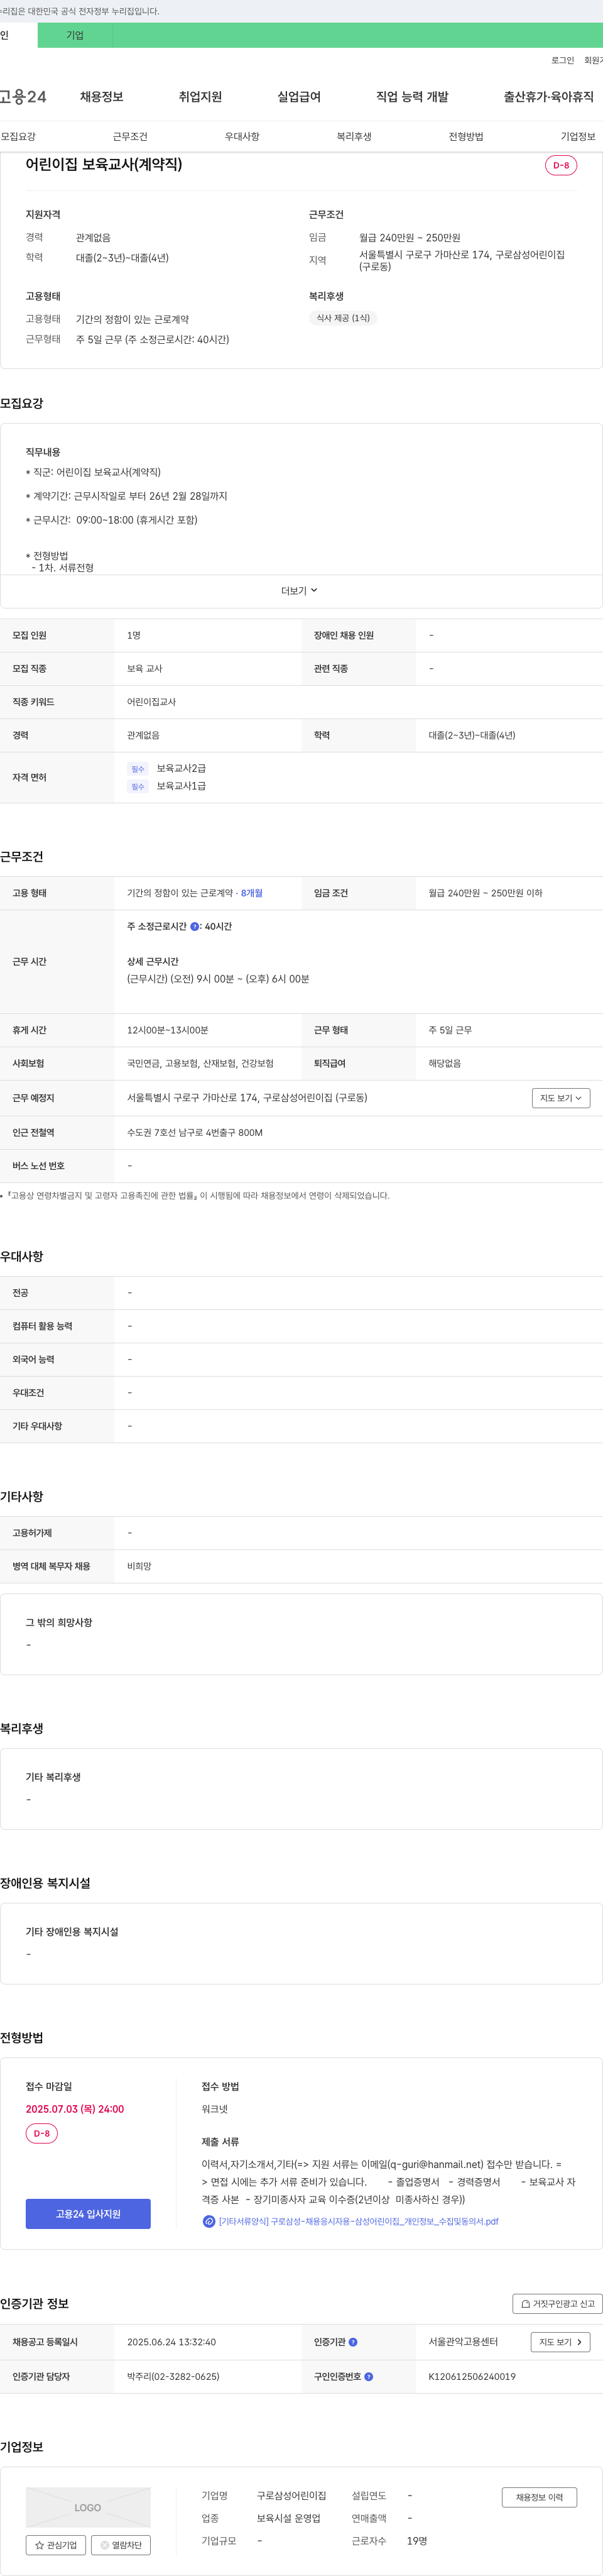The width and height of the screenshot is (603, 2576).
Task: Click the registration time 2025.06.24 13:32:40
Action: tap(171, 2342)
